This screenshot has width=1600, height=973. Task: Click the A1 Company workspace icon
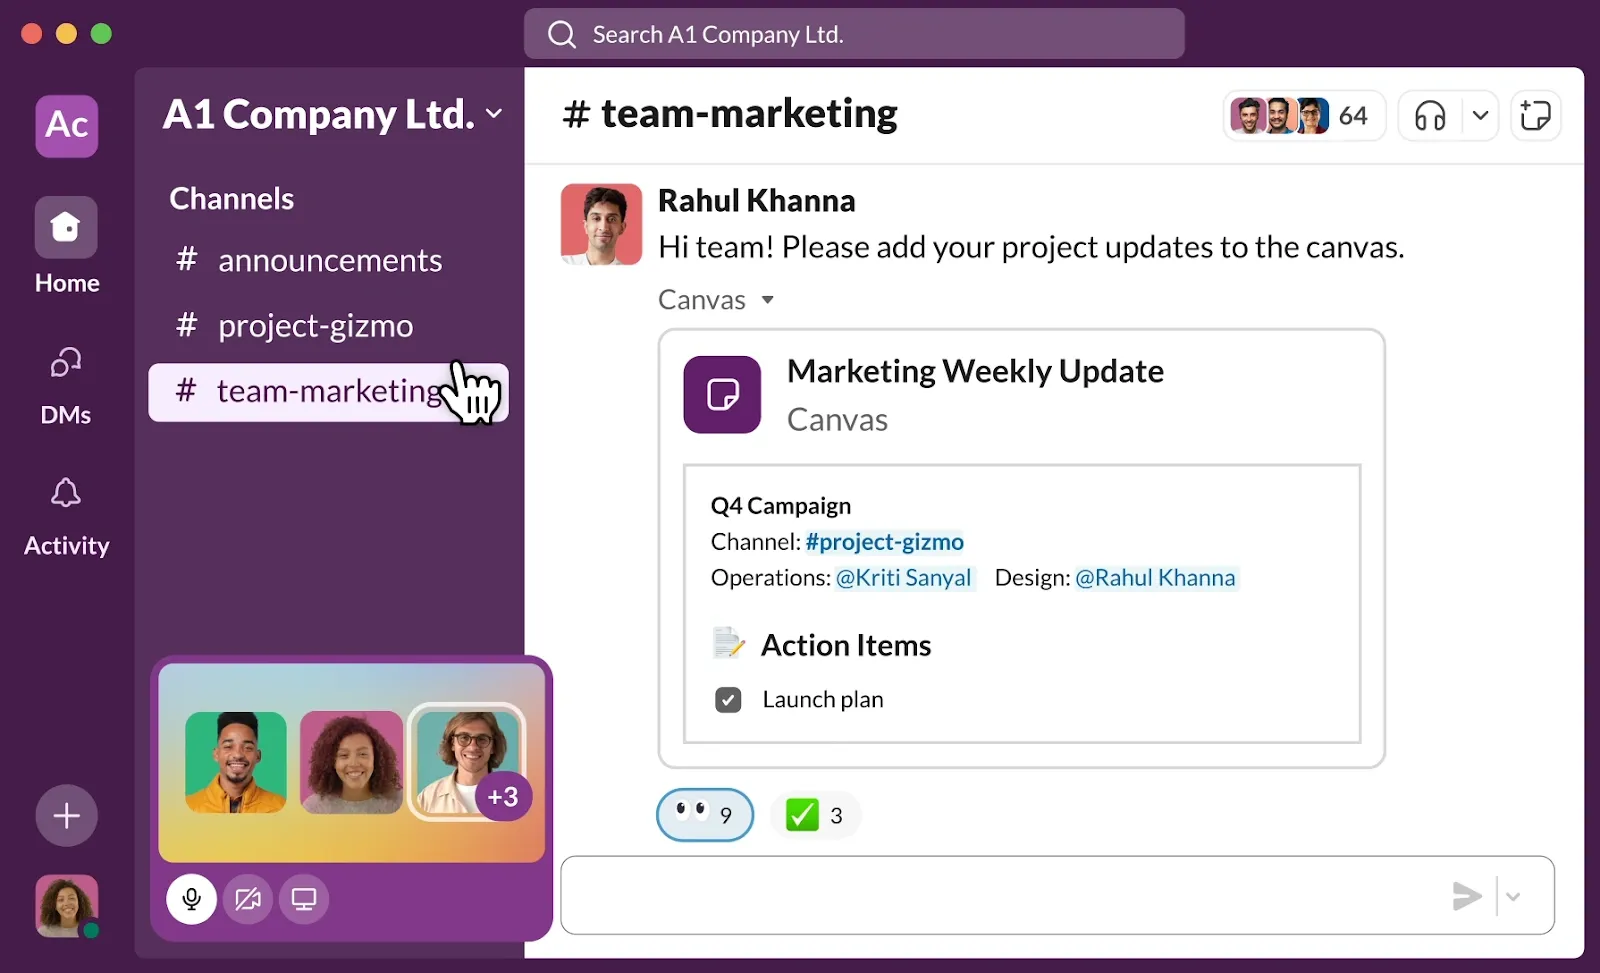tap(67, 126)
